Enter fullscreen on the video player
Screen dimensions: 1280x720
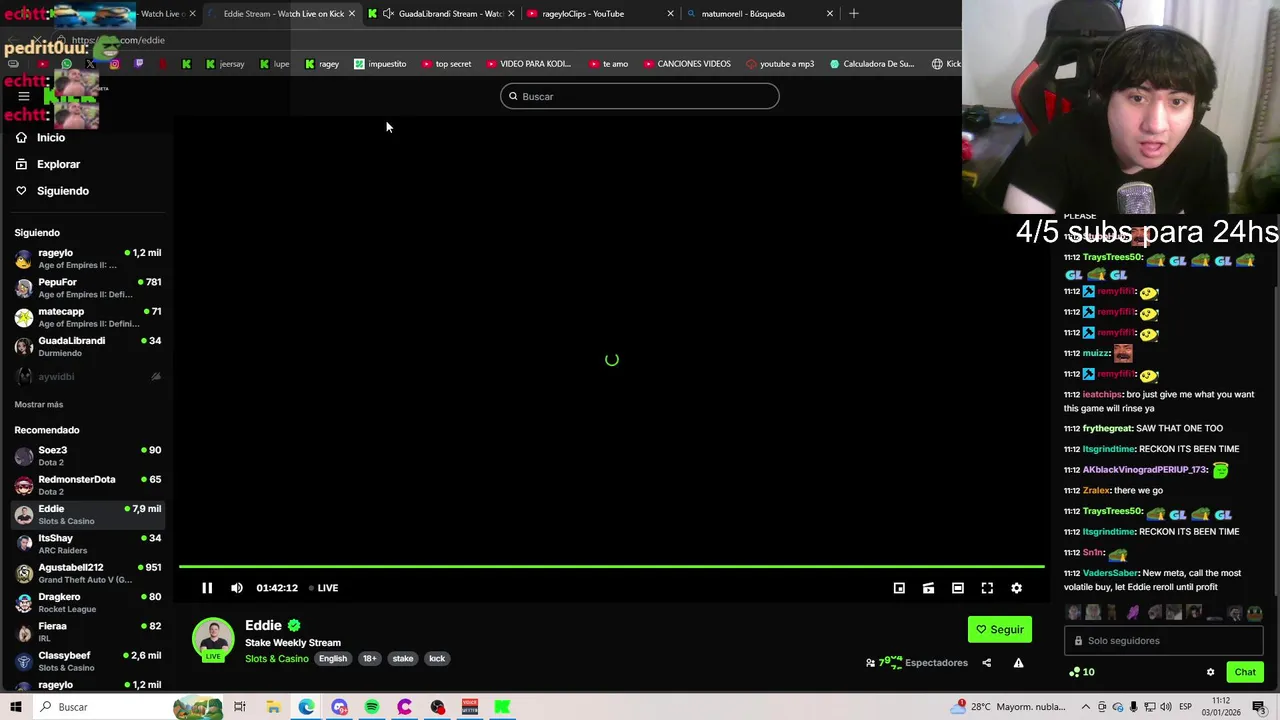(987, 588)
